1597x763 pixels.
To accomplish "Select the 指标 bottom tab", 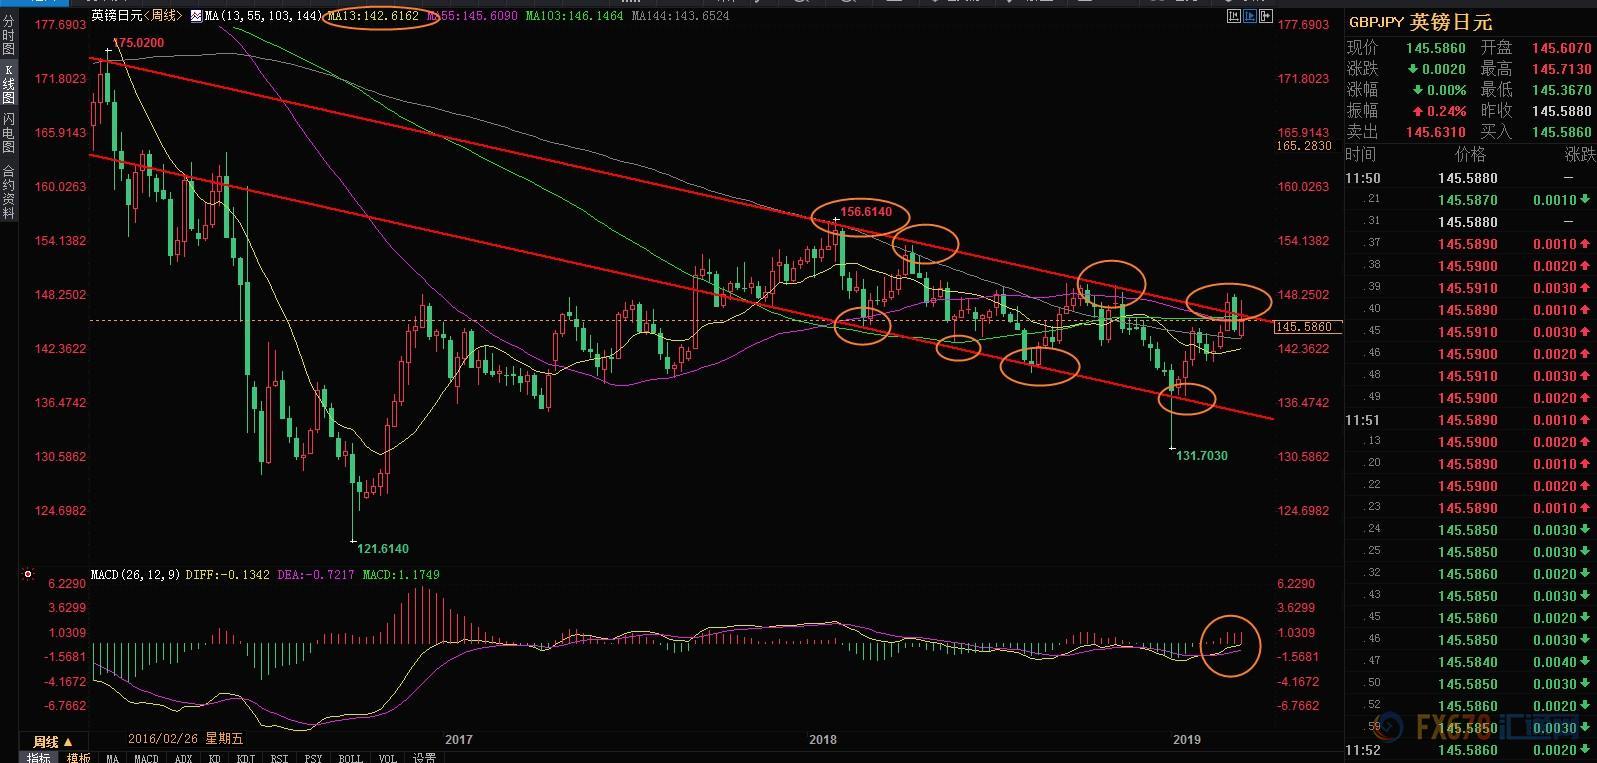I will click(39, 758).
